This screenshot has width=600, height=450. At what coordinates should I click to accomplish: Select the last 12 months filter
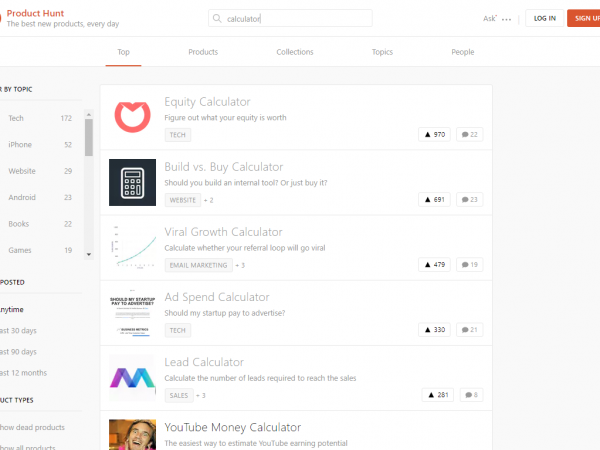coord(22,373)
